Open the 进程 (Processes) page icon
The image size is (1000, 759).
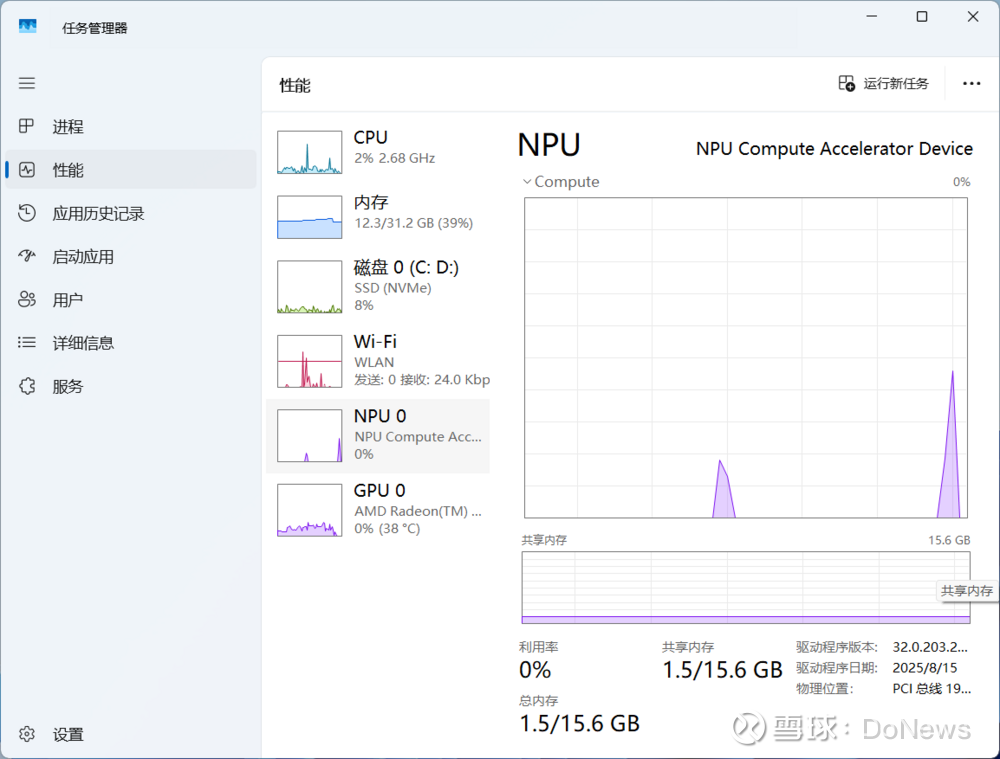27,127
